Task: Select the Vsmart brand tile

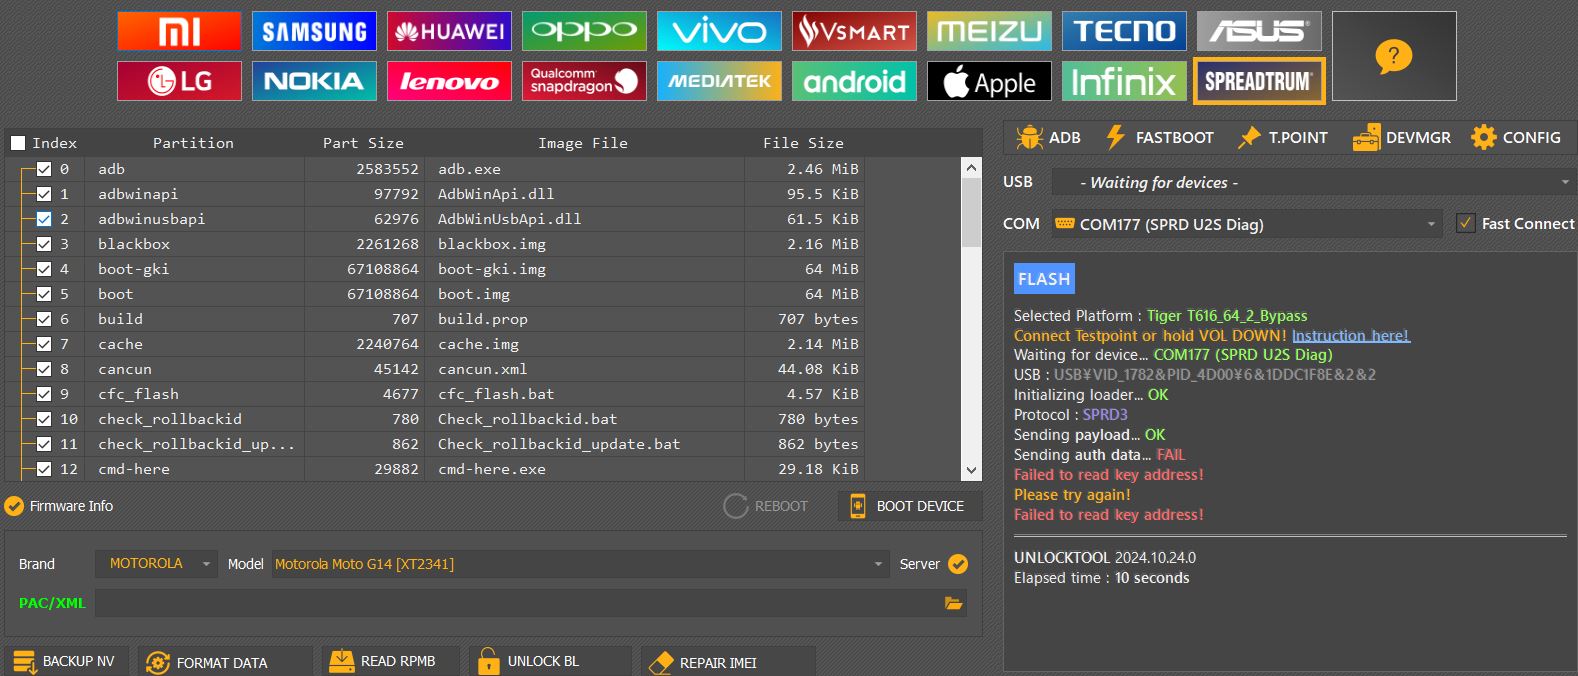Action: coord(854,31)
